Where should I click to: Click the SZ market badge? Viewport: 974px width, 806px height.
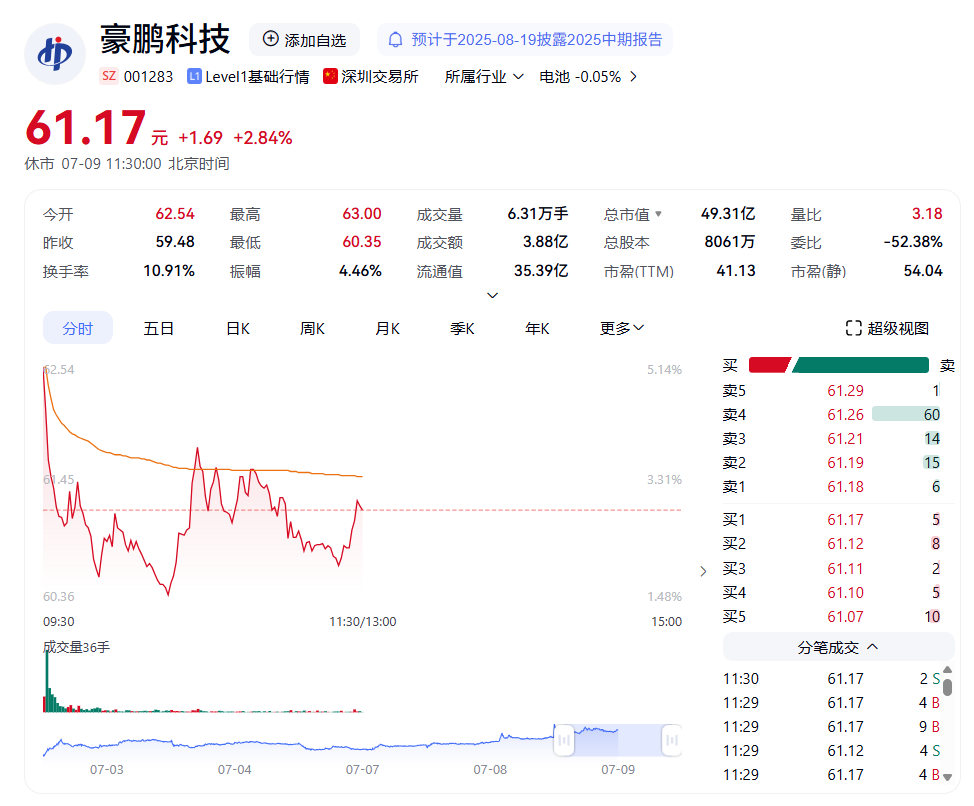(x=108, y=77)
